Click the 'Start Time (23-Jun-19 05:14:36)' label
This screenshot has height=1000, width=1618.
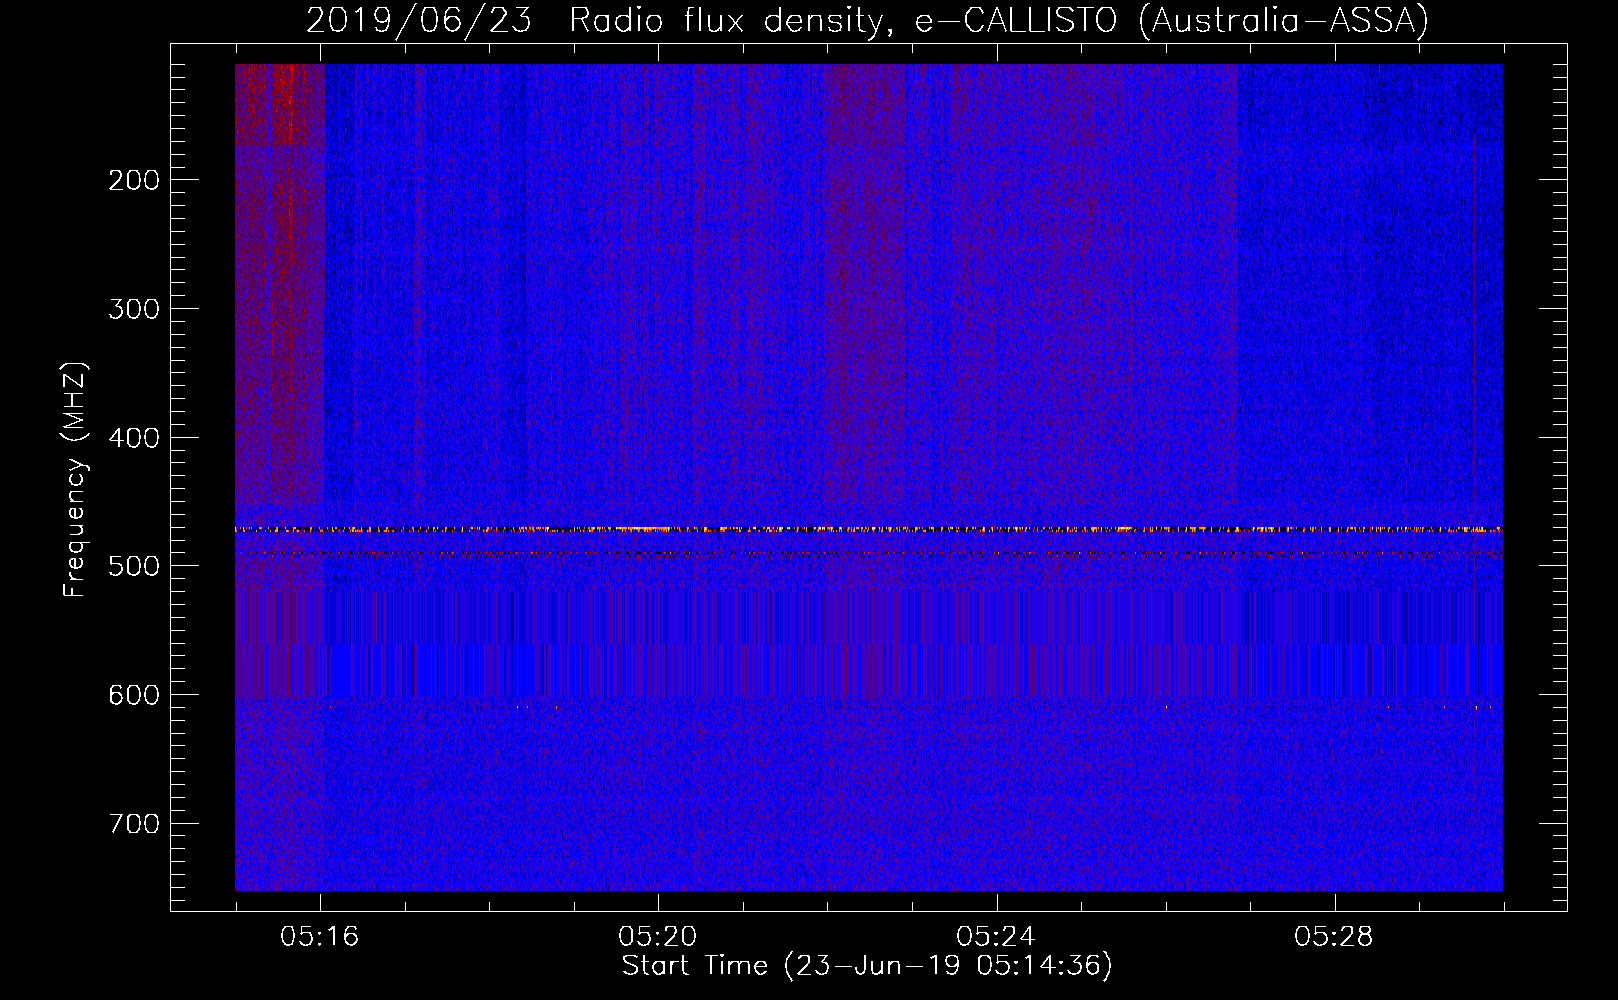(x=867, y=966)
